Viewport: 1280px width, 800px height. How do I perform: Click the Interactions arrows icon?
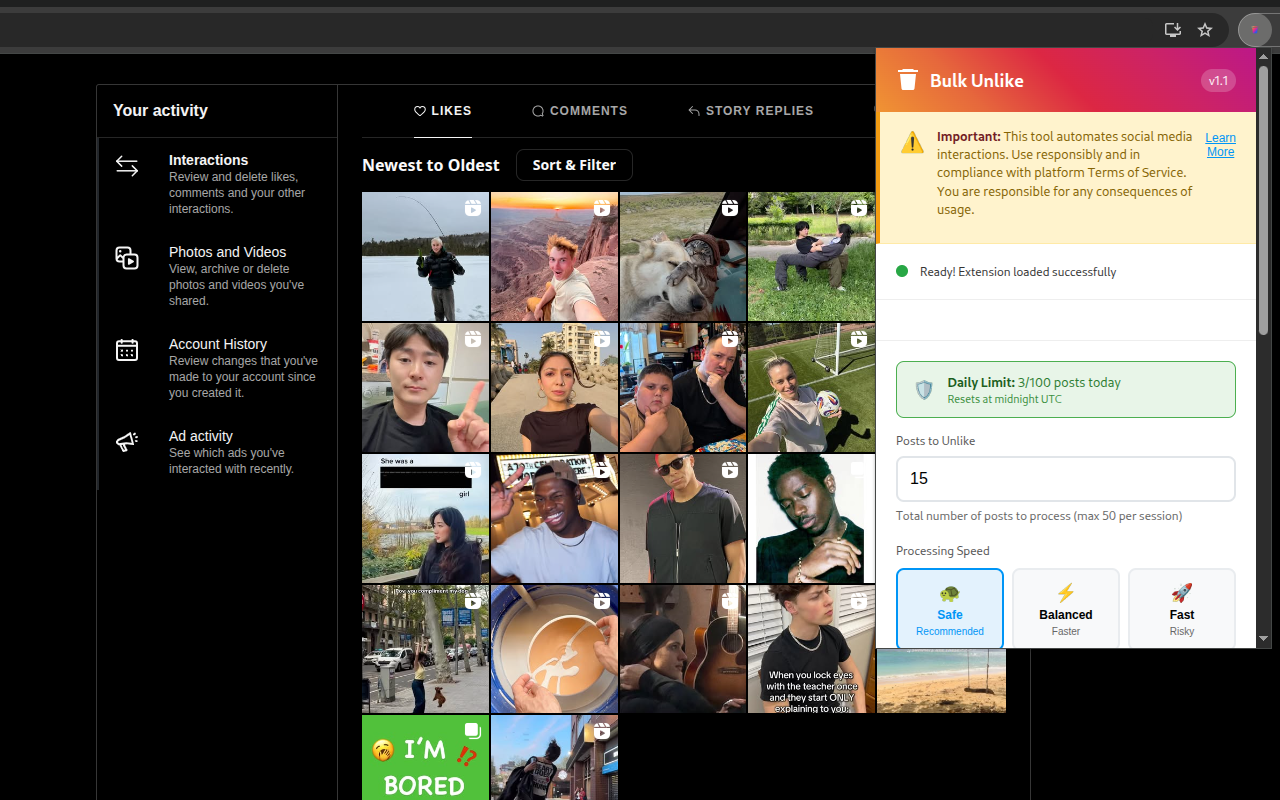(x=127, y=167)
